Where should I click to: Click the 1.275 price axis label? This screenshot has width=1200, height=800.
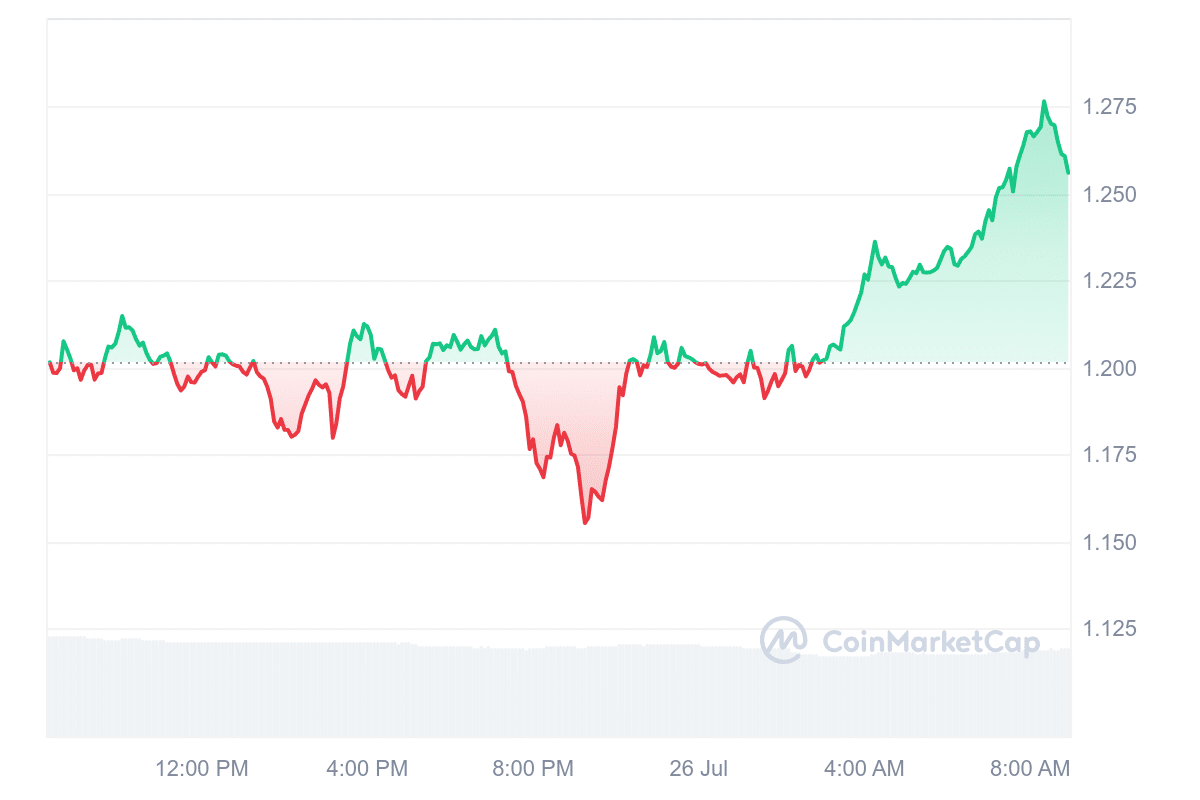[1109, 107]
